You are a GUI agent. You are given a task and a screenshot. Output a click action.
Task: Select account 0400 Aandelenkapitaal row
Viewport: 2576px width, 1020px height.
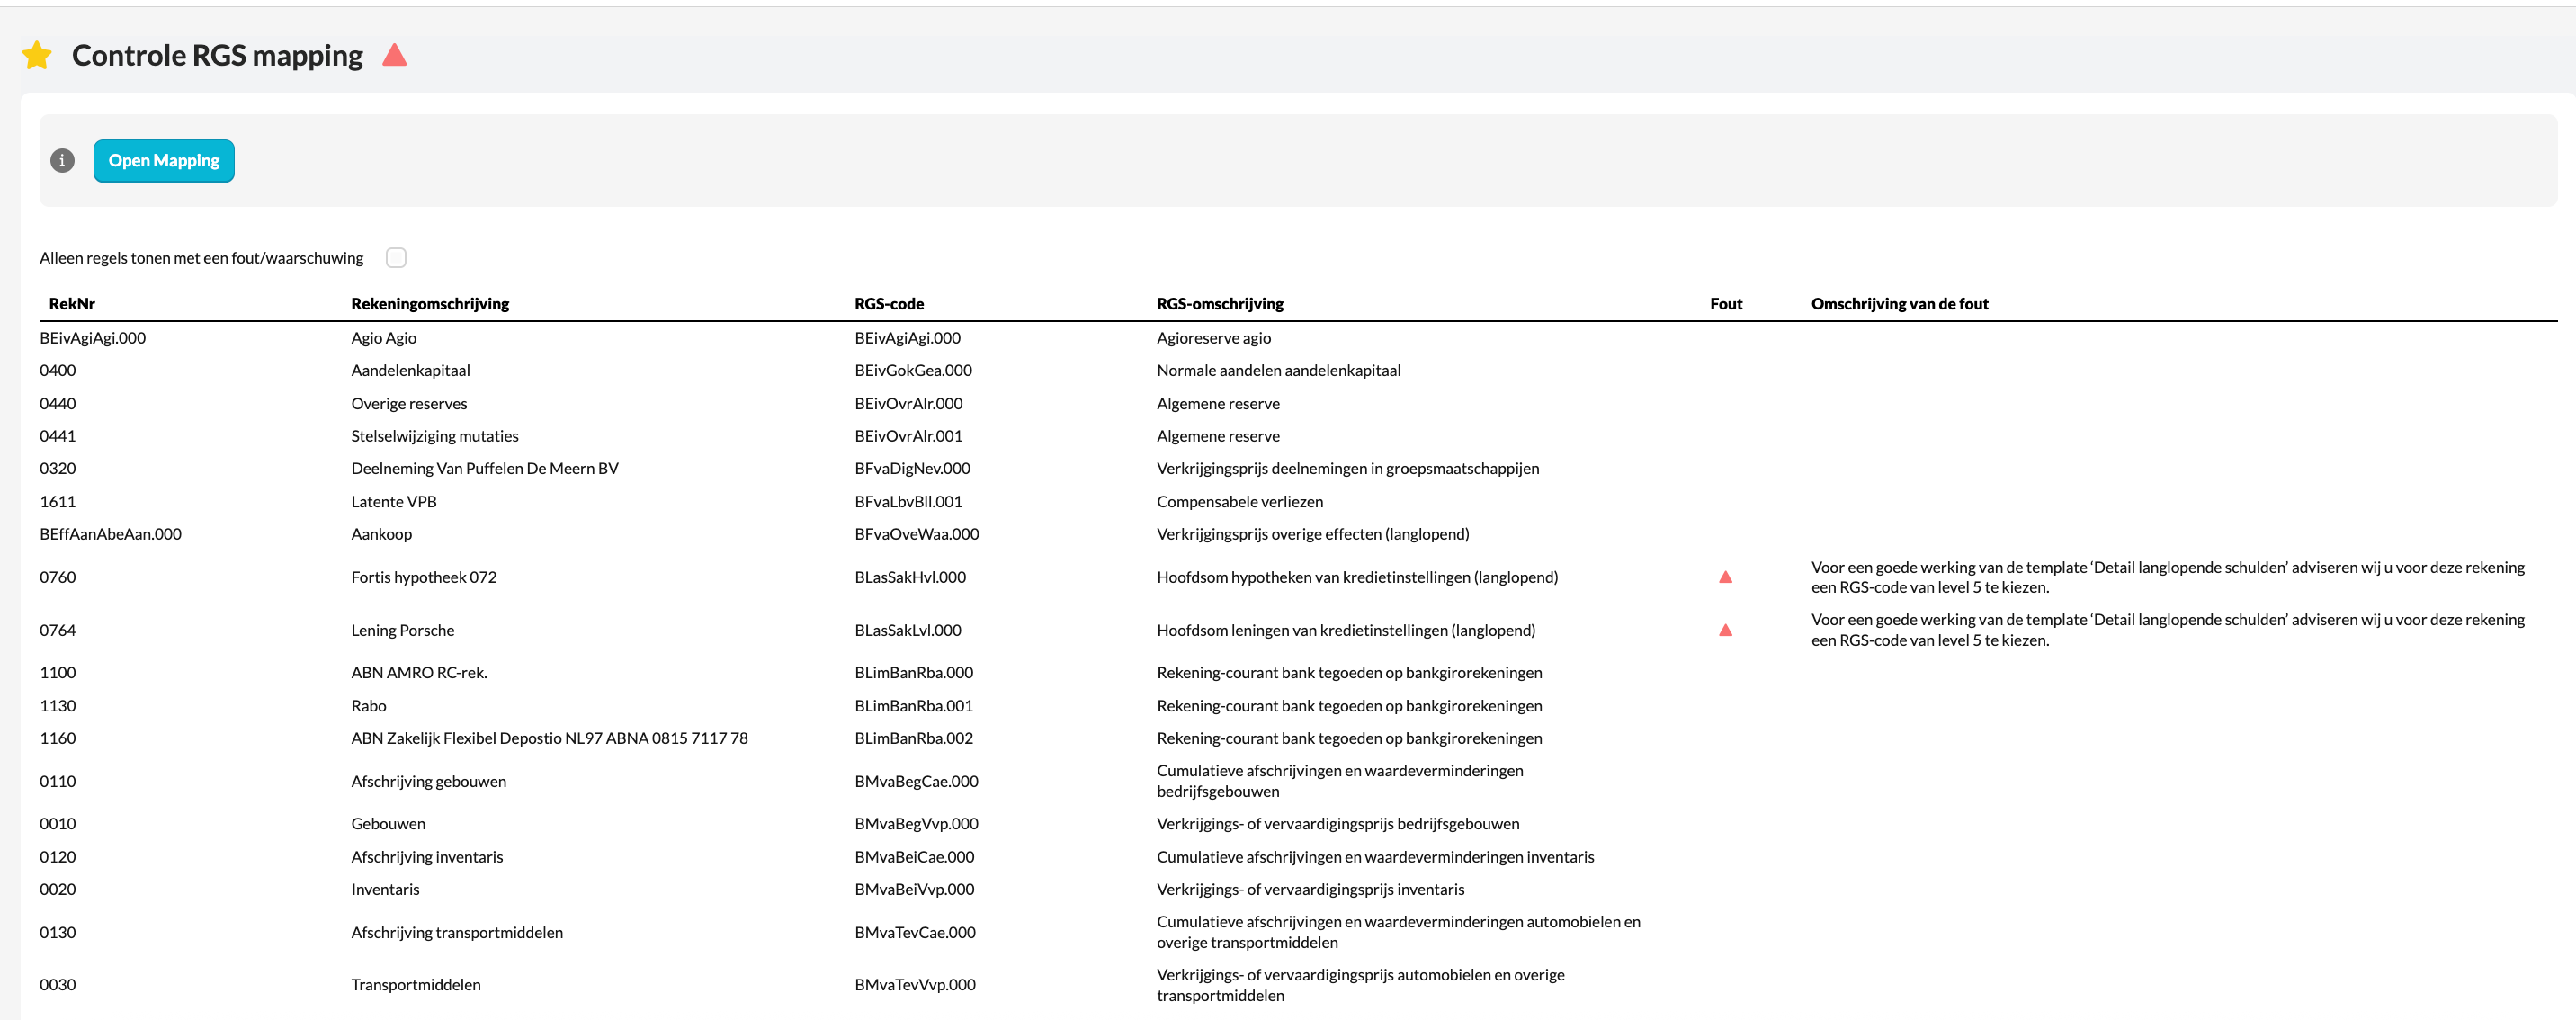click(410, 371)
